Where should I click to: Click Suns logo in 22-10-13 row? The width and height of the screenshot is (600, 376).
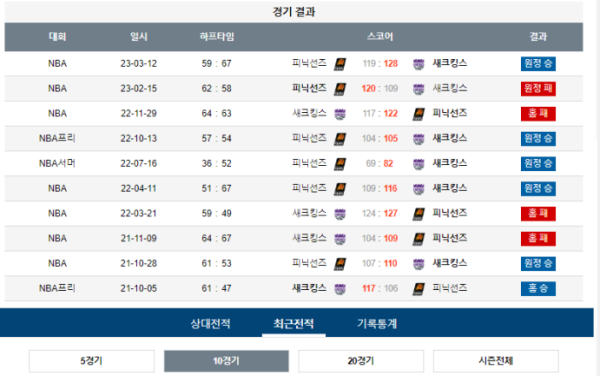point(340,139)
